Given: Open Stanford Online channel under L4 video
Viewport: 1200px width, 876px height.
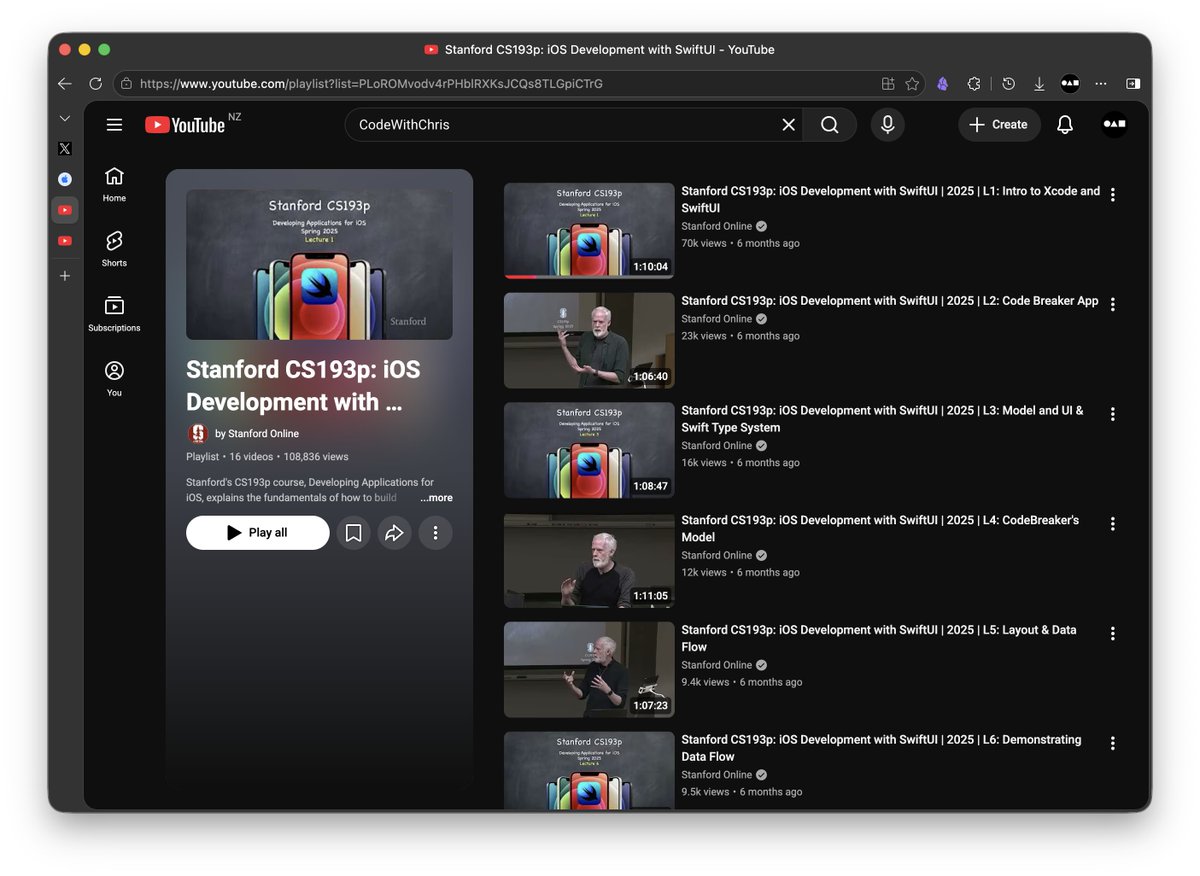Looking at the screenshot, I should 717,556.
